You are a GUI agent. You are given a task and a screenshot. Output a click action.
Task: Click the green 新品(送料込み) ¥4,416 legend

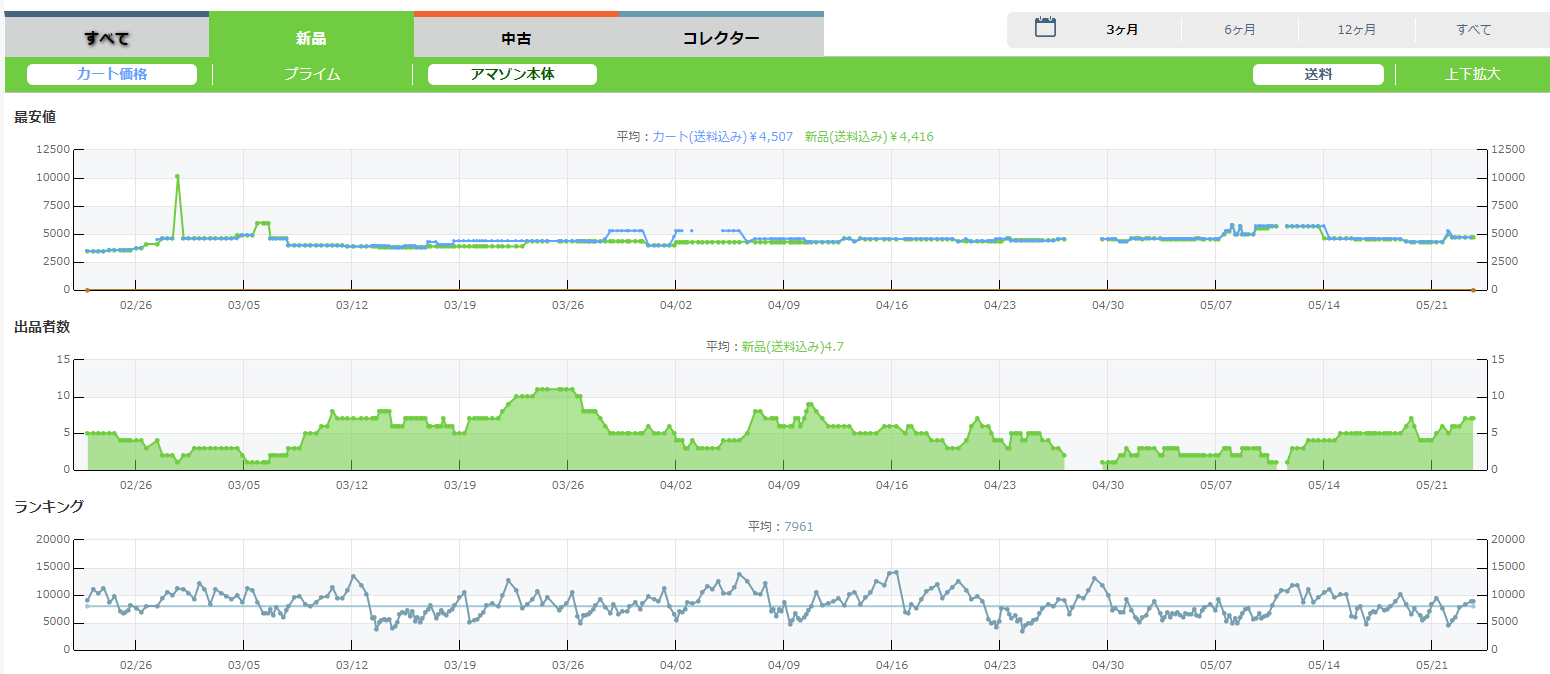[x=869, y=137]
